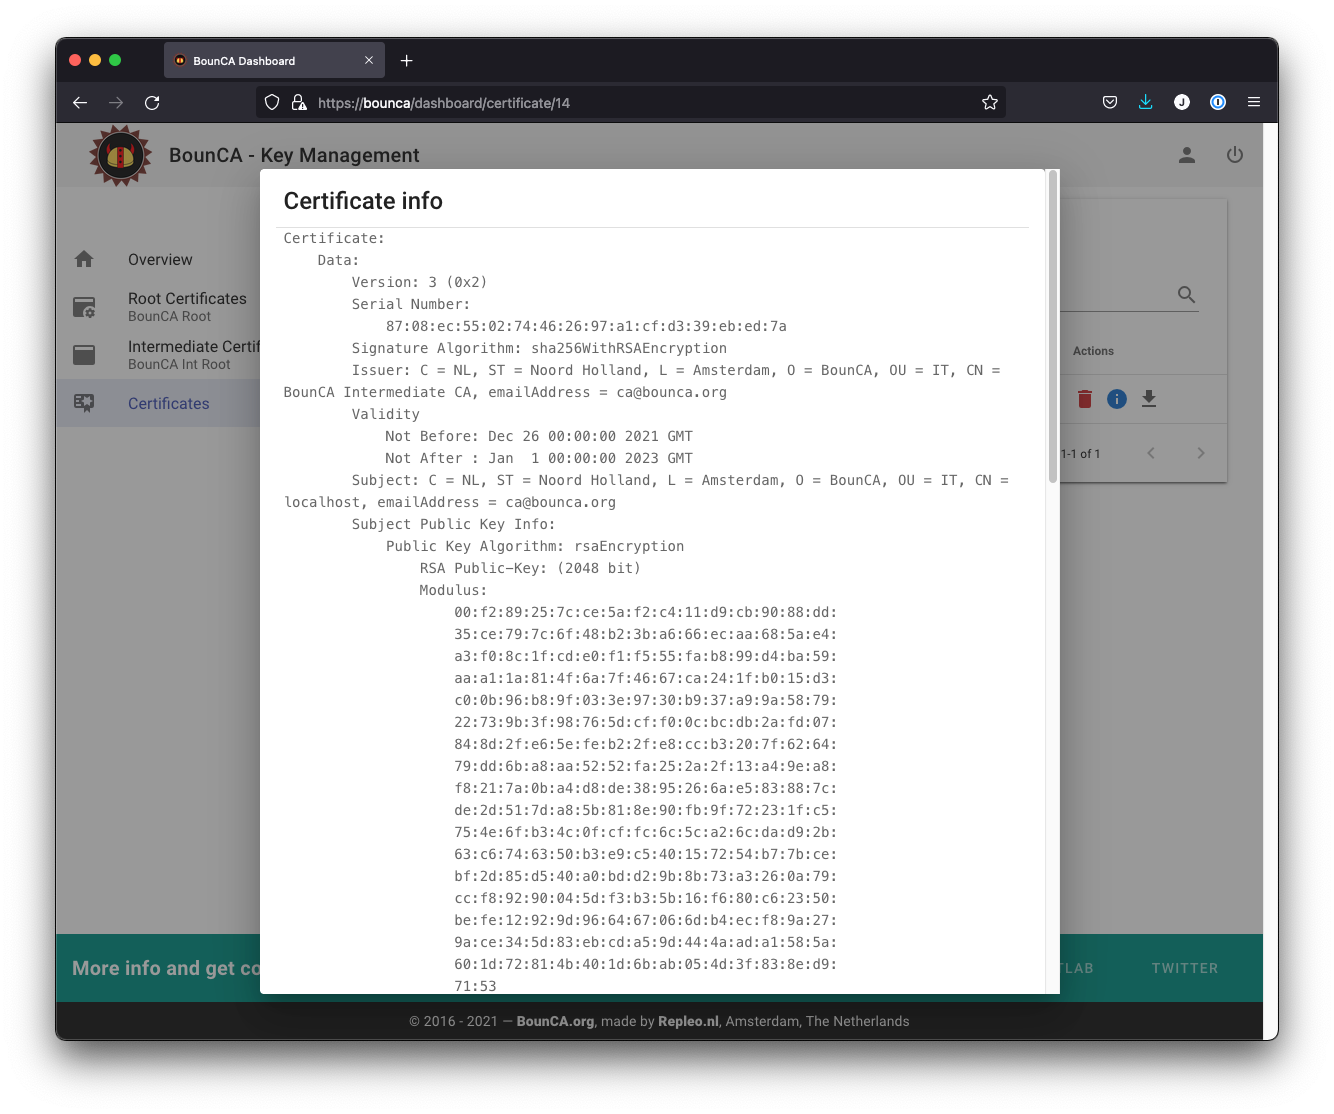The width and height of the screenshot is (1334, 1114).
Task: Click the Certificates sidebar icon
Action: click(84, 403)
